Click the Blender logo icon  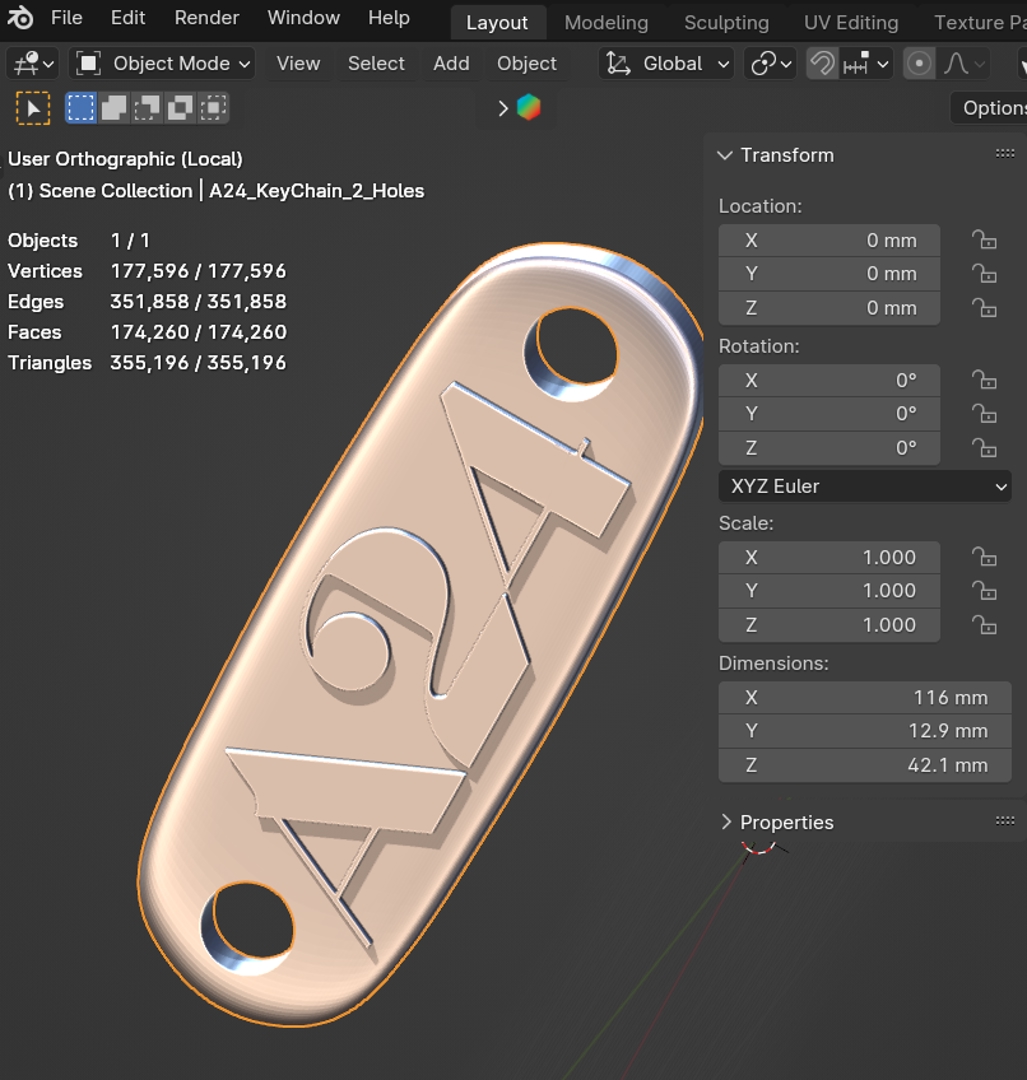pos(20,18)
